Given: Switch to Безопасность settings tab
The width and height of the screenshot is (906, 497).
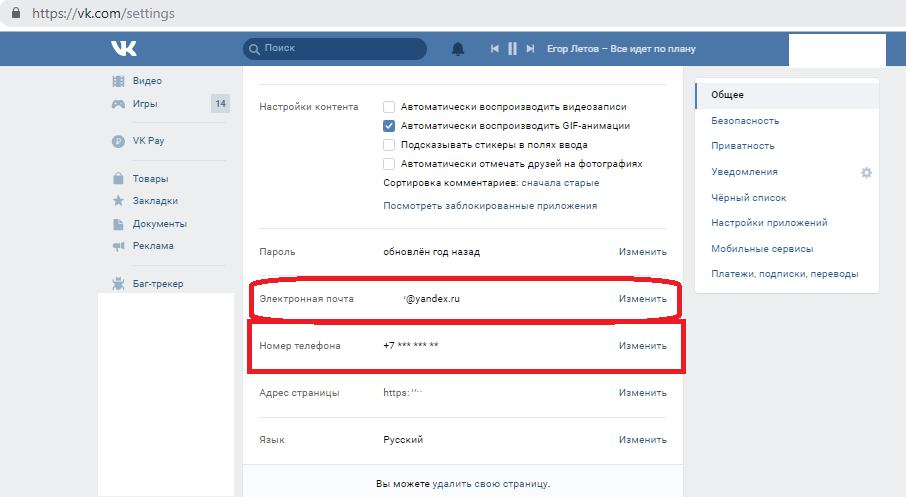Looking at the screenshot, I should coord(745,121).
